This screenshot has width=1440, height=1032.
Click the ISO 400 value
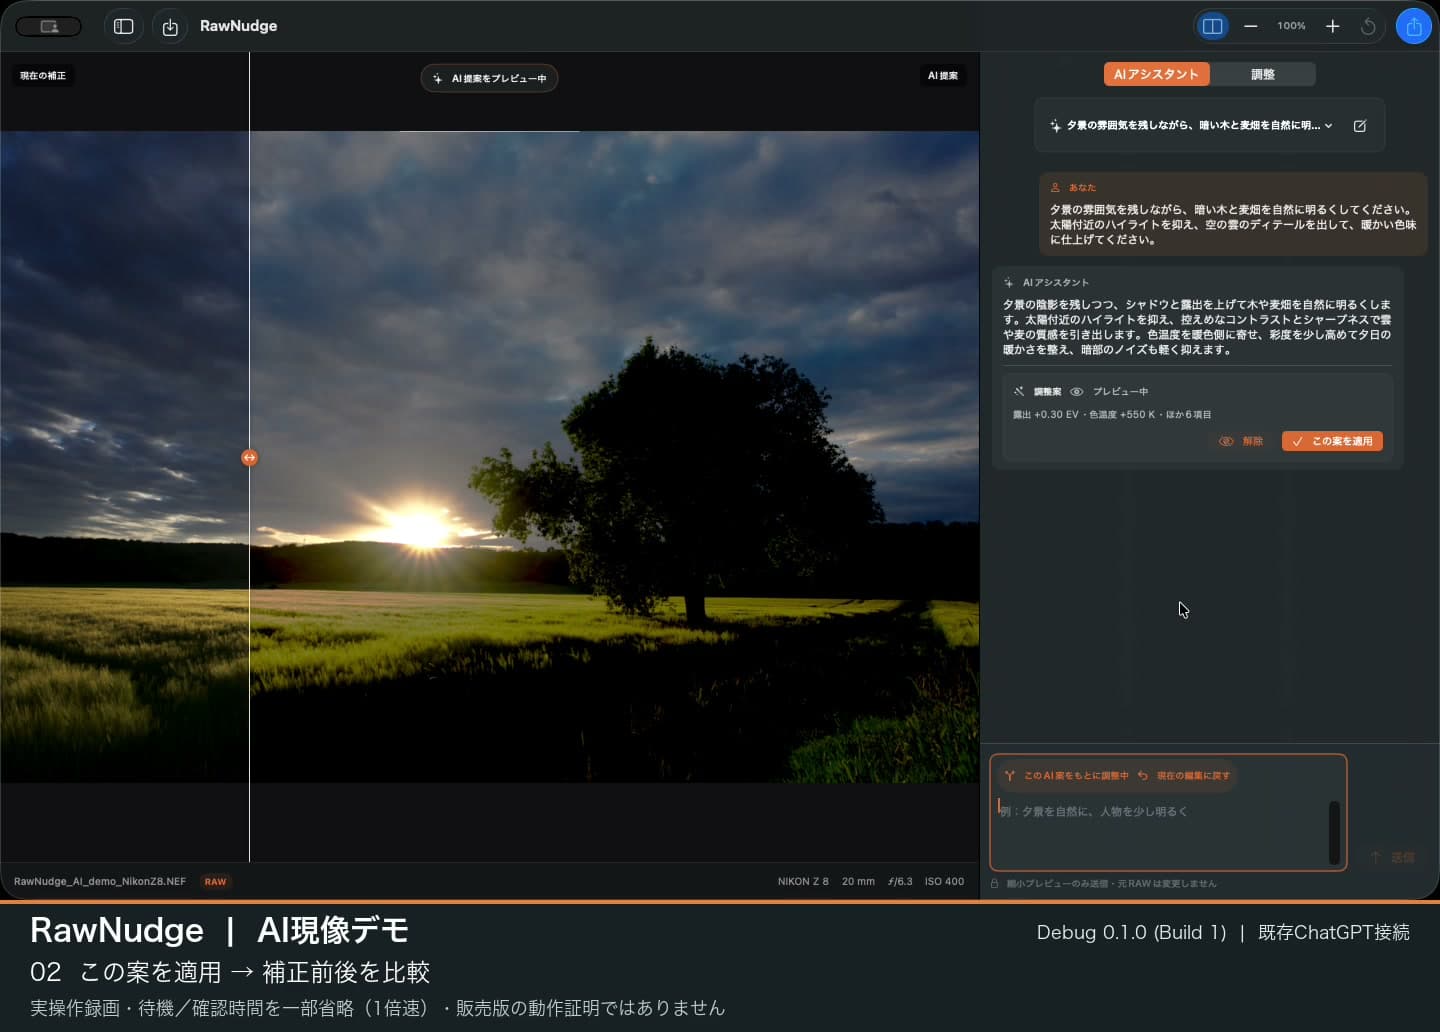coord(944,881)
